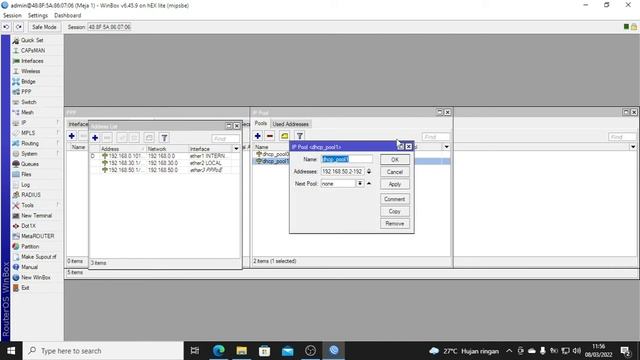Open Log menu
The height and width of the screenshot is (360, 640).
(x=25, y=184)
